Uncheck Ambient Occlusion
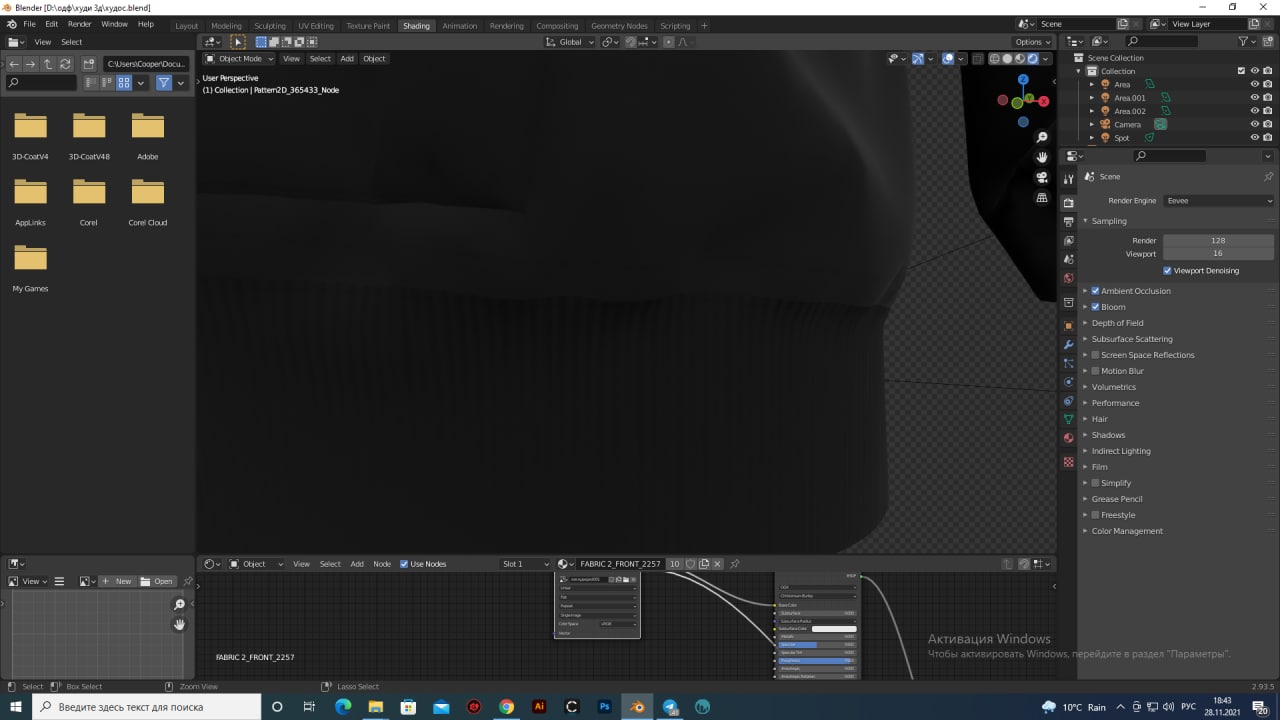This screenshot has height=720, width=1280. pos(1095,291)
